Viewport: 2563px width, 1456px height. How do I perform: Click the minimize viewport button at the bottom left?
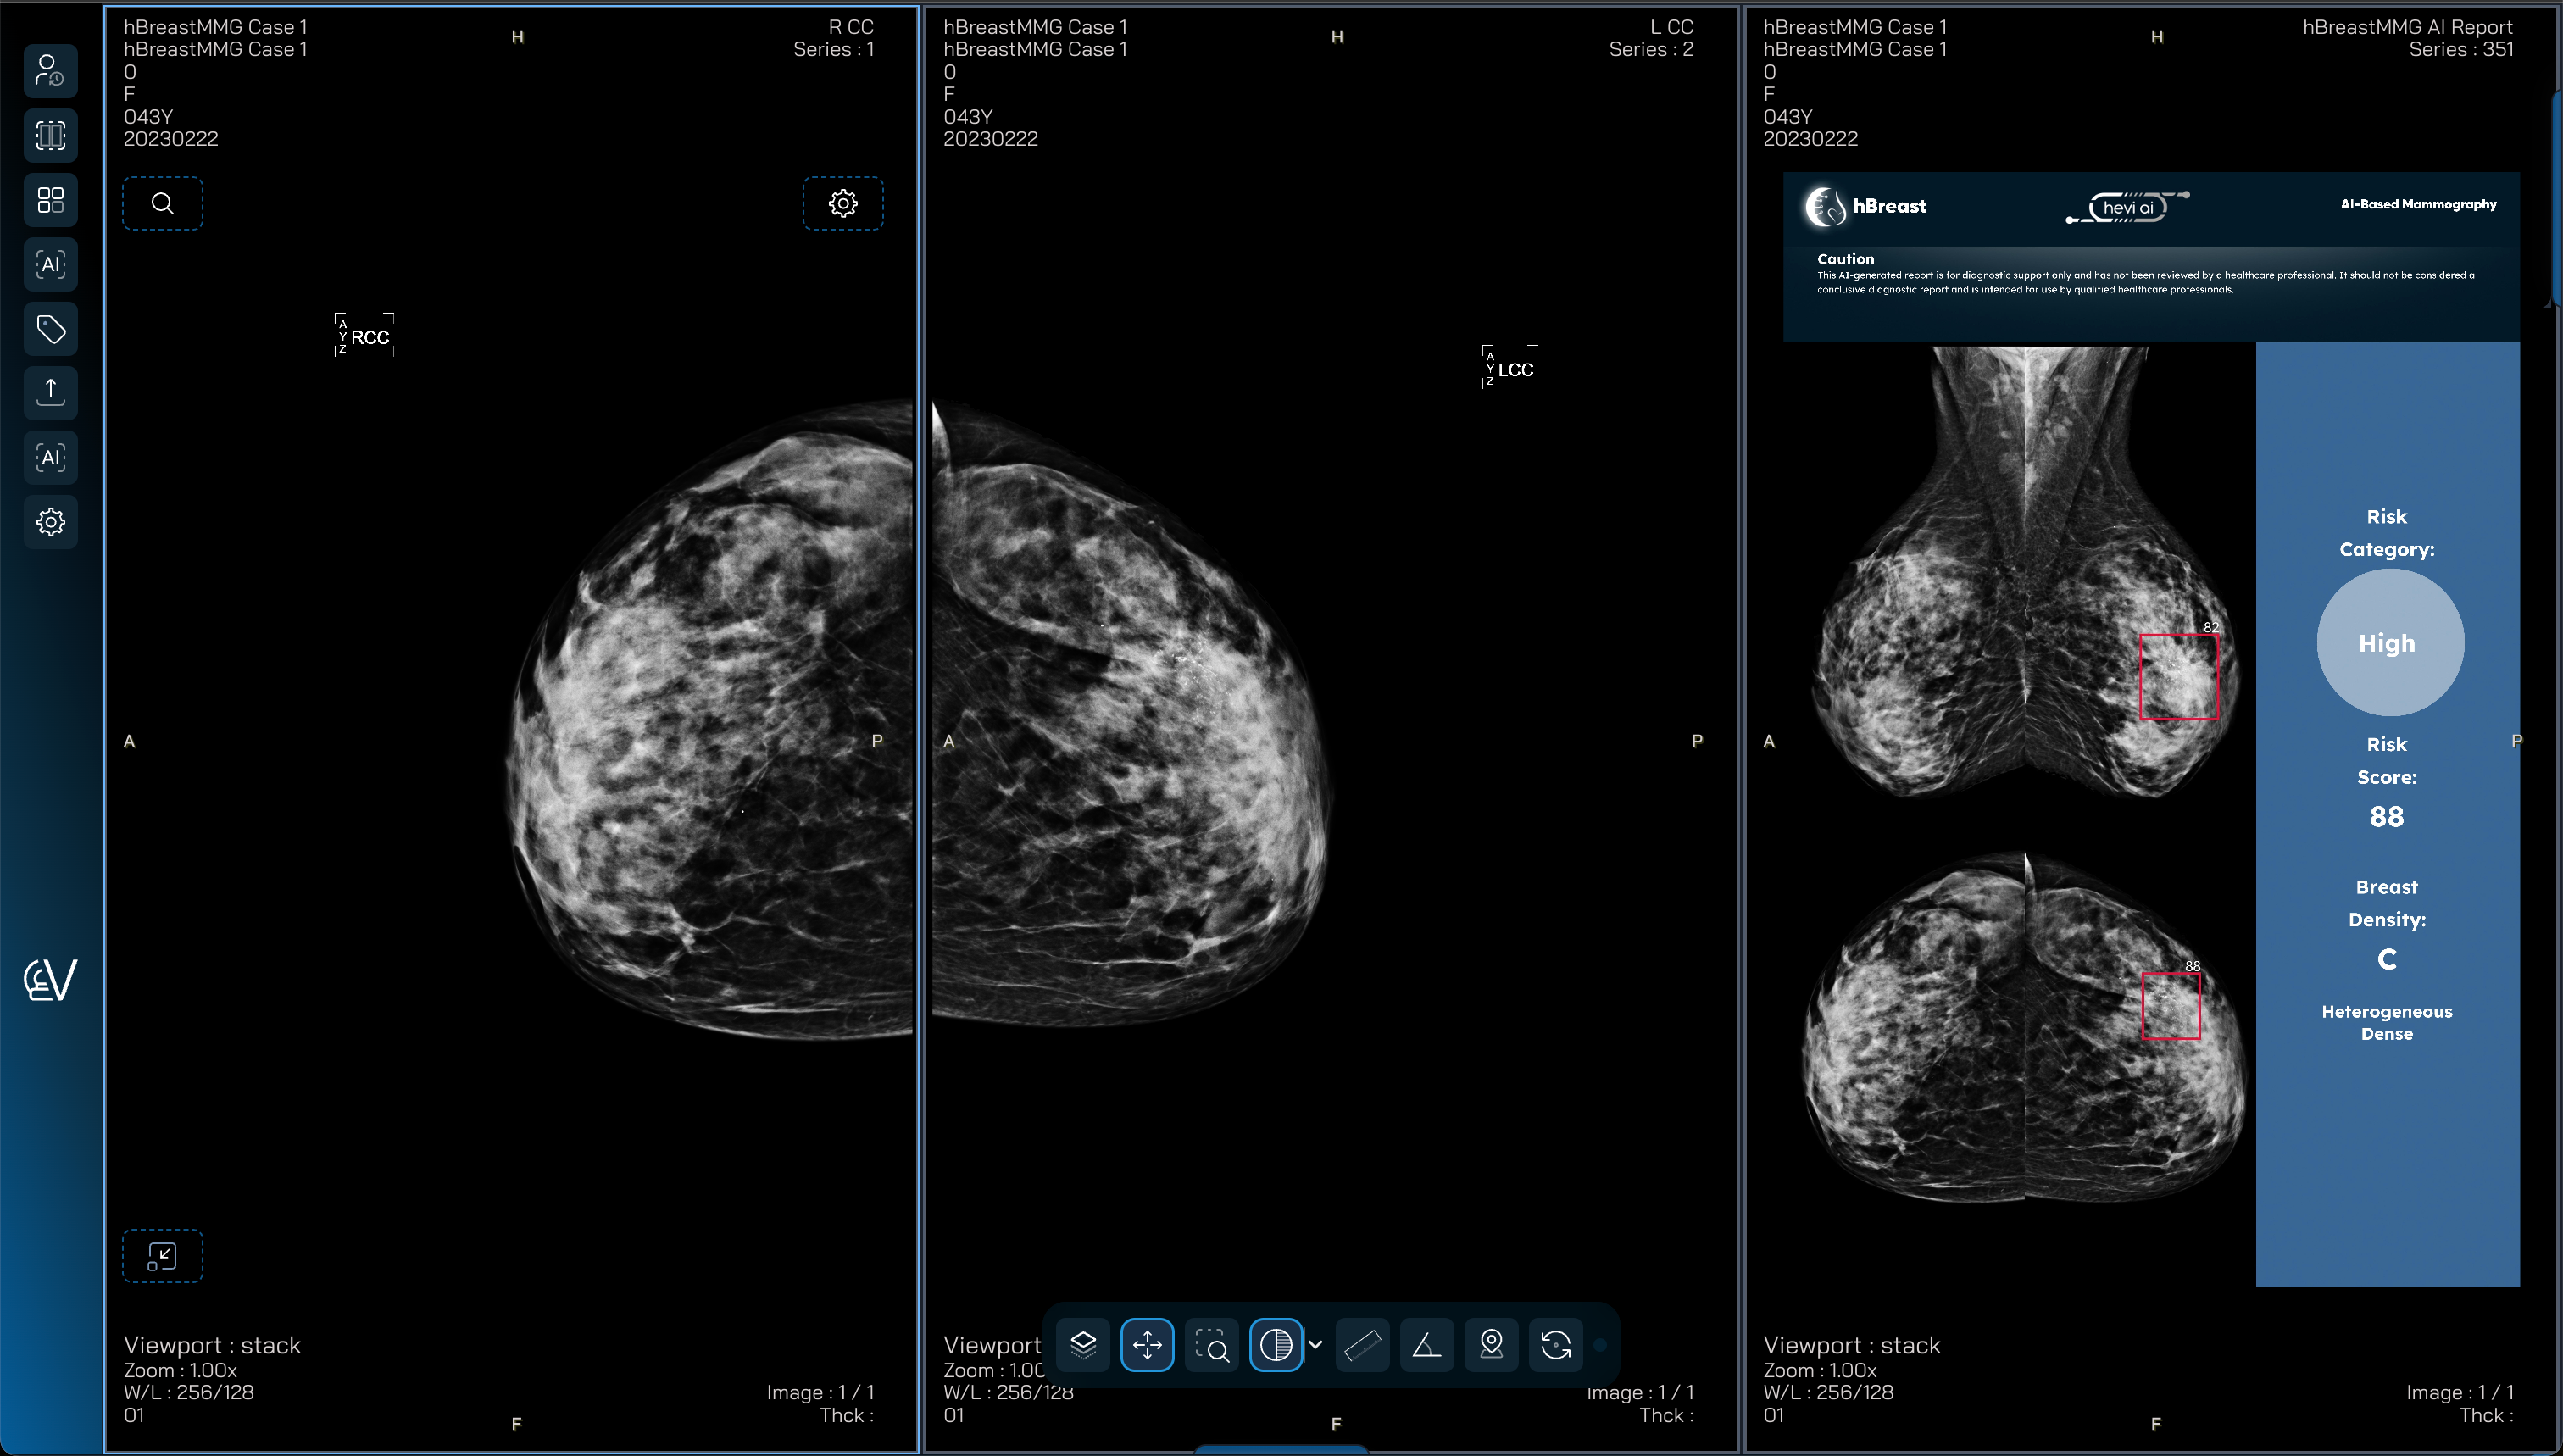pos(162,1256)
